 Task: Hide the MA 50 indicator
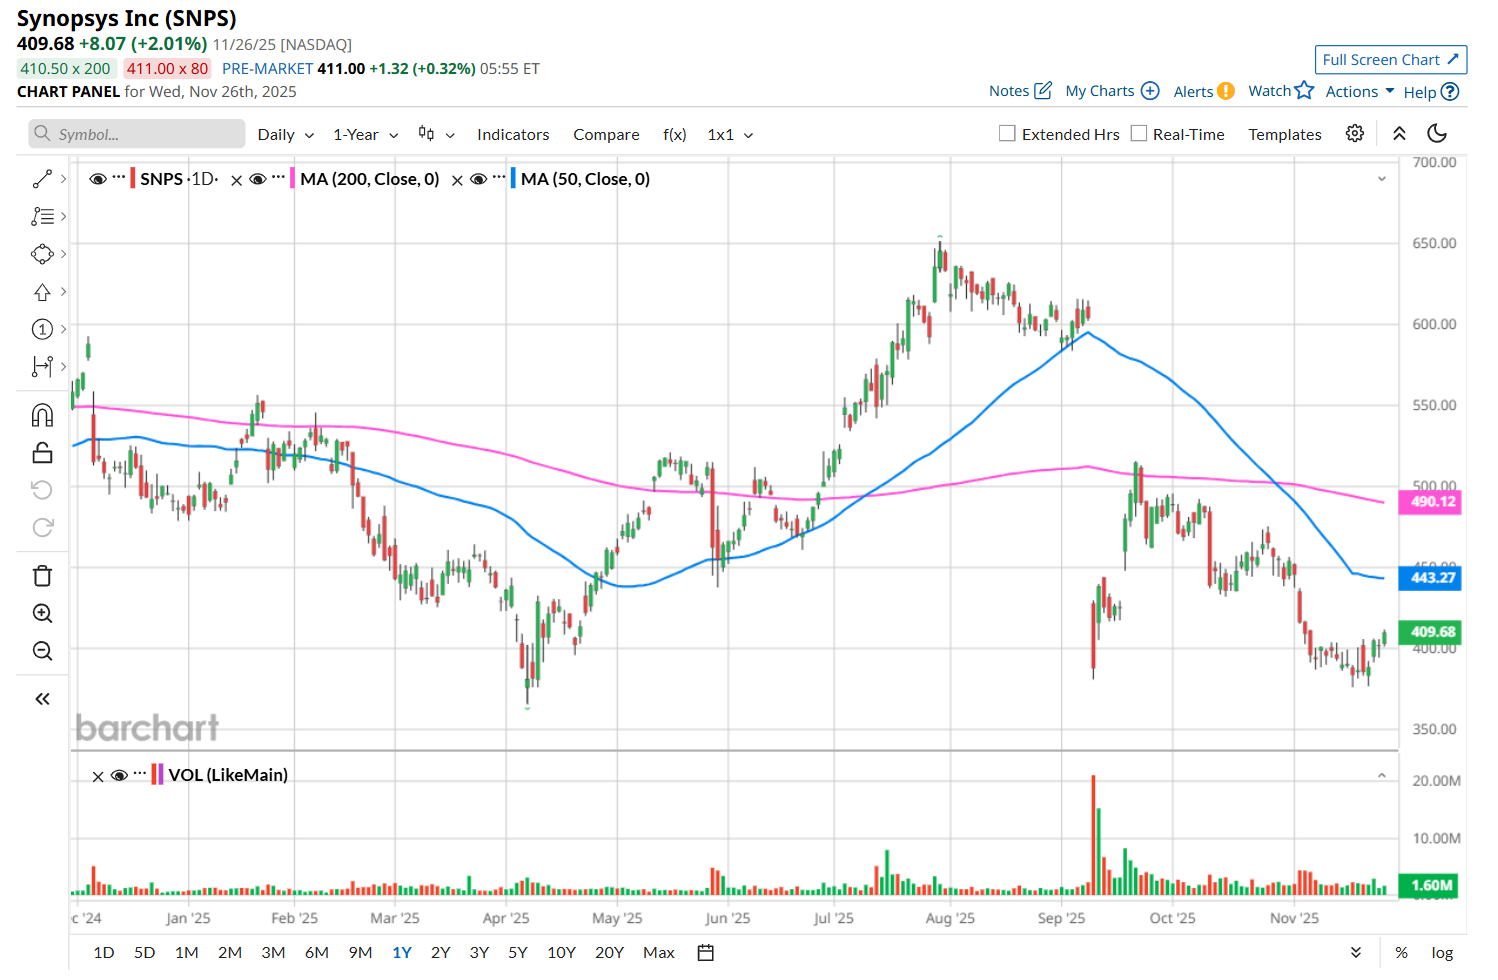pyautogui.click(x=478, y=179)
